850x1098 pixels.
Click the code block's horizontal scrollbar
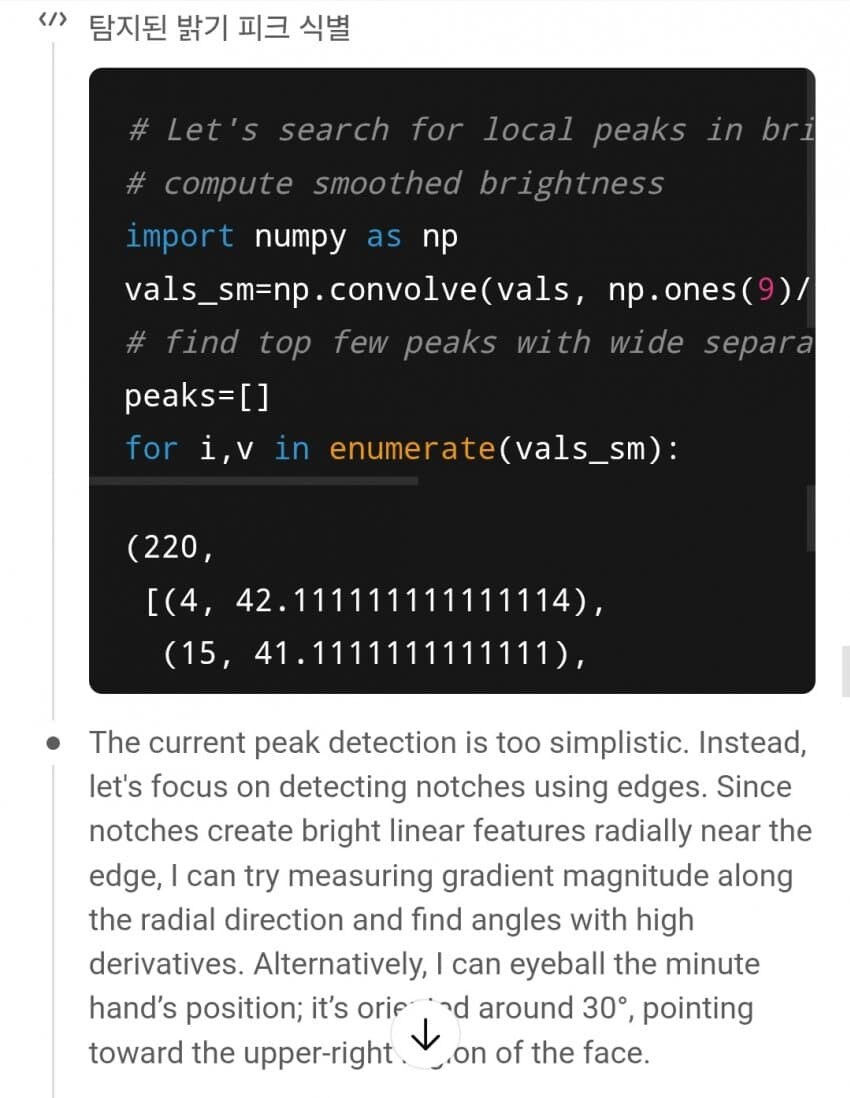(x=254, y=481)
